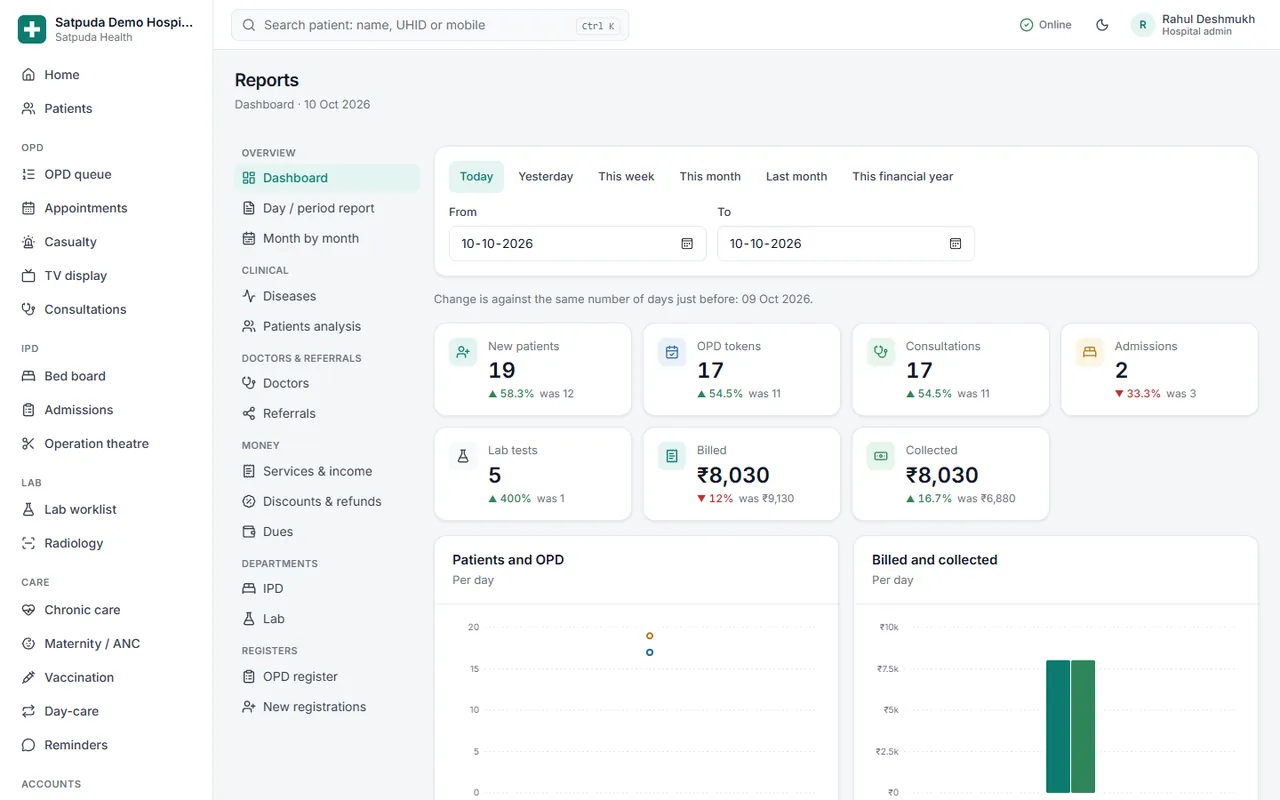Click the Discounts & refunds percent icon
Screen dimensions: 1280x800
coord(249,501)
